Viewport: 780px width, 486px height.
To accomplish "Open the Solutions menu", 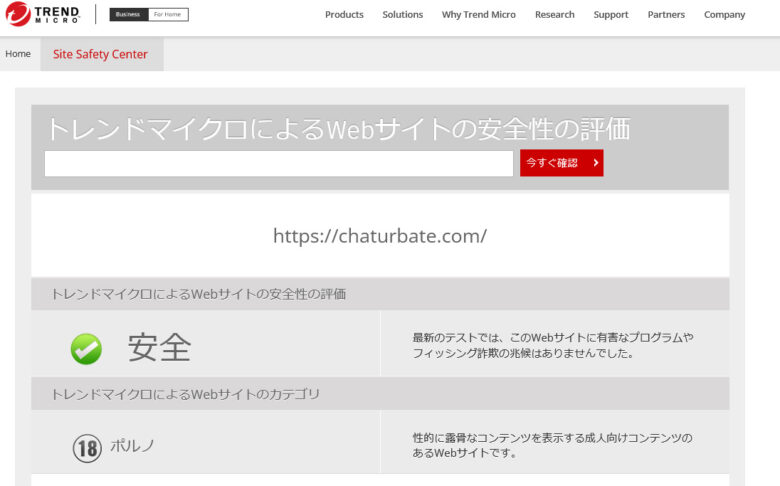I will coord(402,15).
